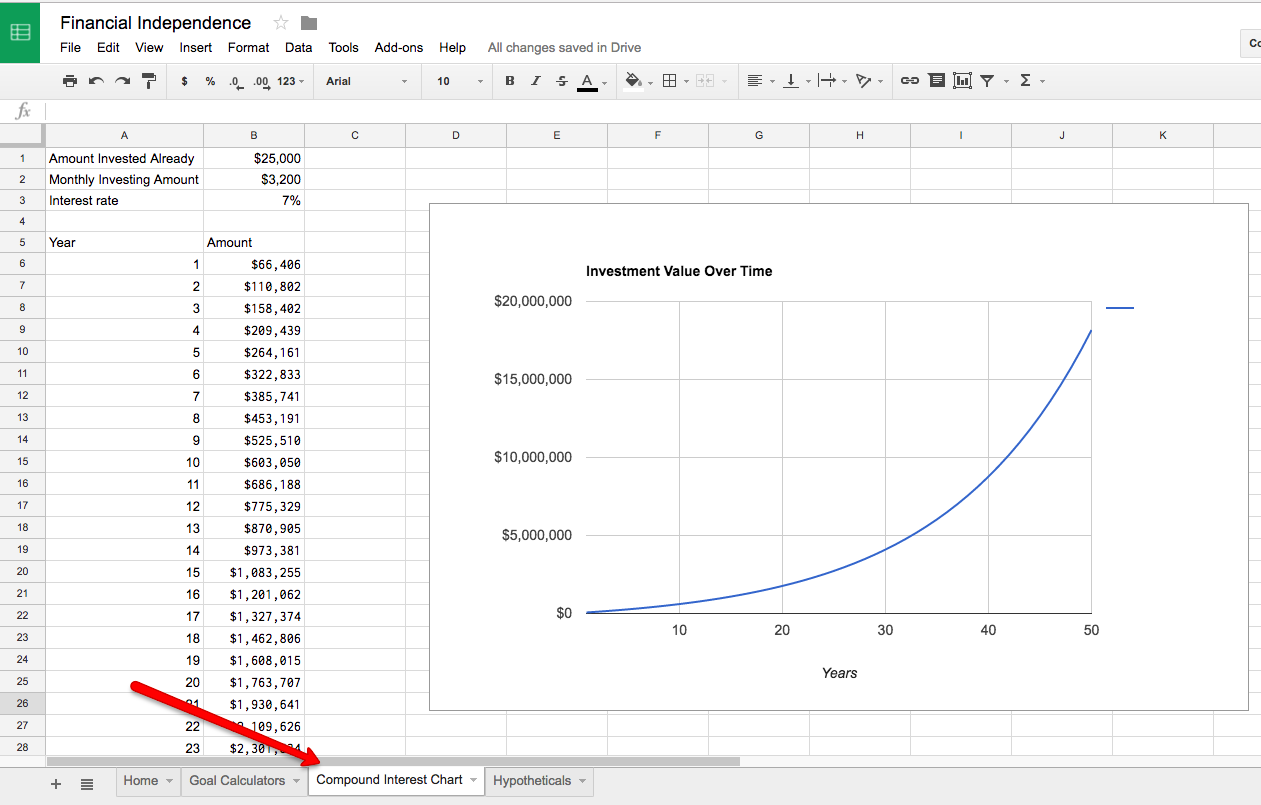Click 'All changes saved in Drive' link
The image size is (1261, 805).
[x=564, y=47]
